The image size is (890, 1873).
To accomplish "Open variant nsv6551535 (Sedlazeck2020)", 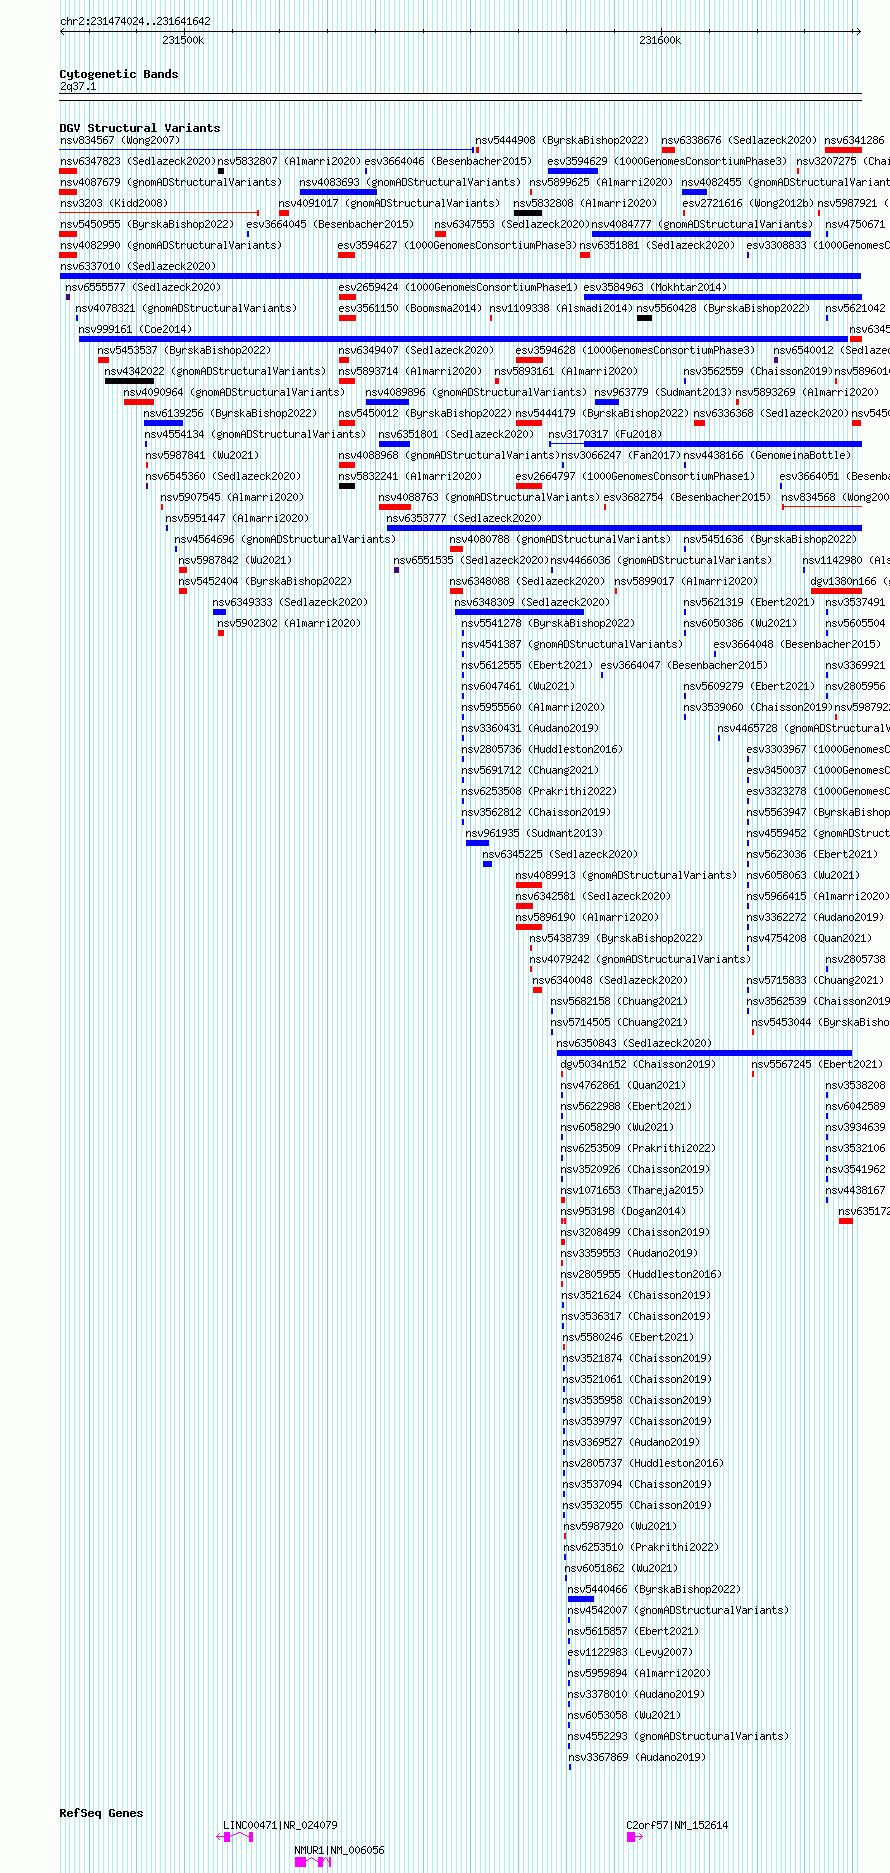I will [471, 561].
